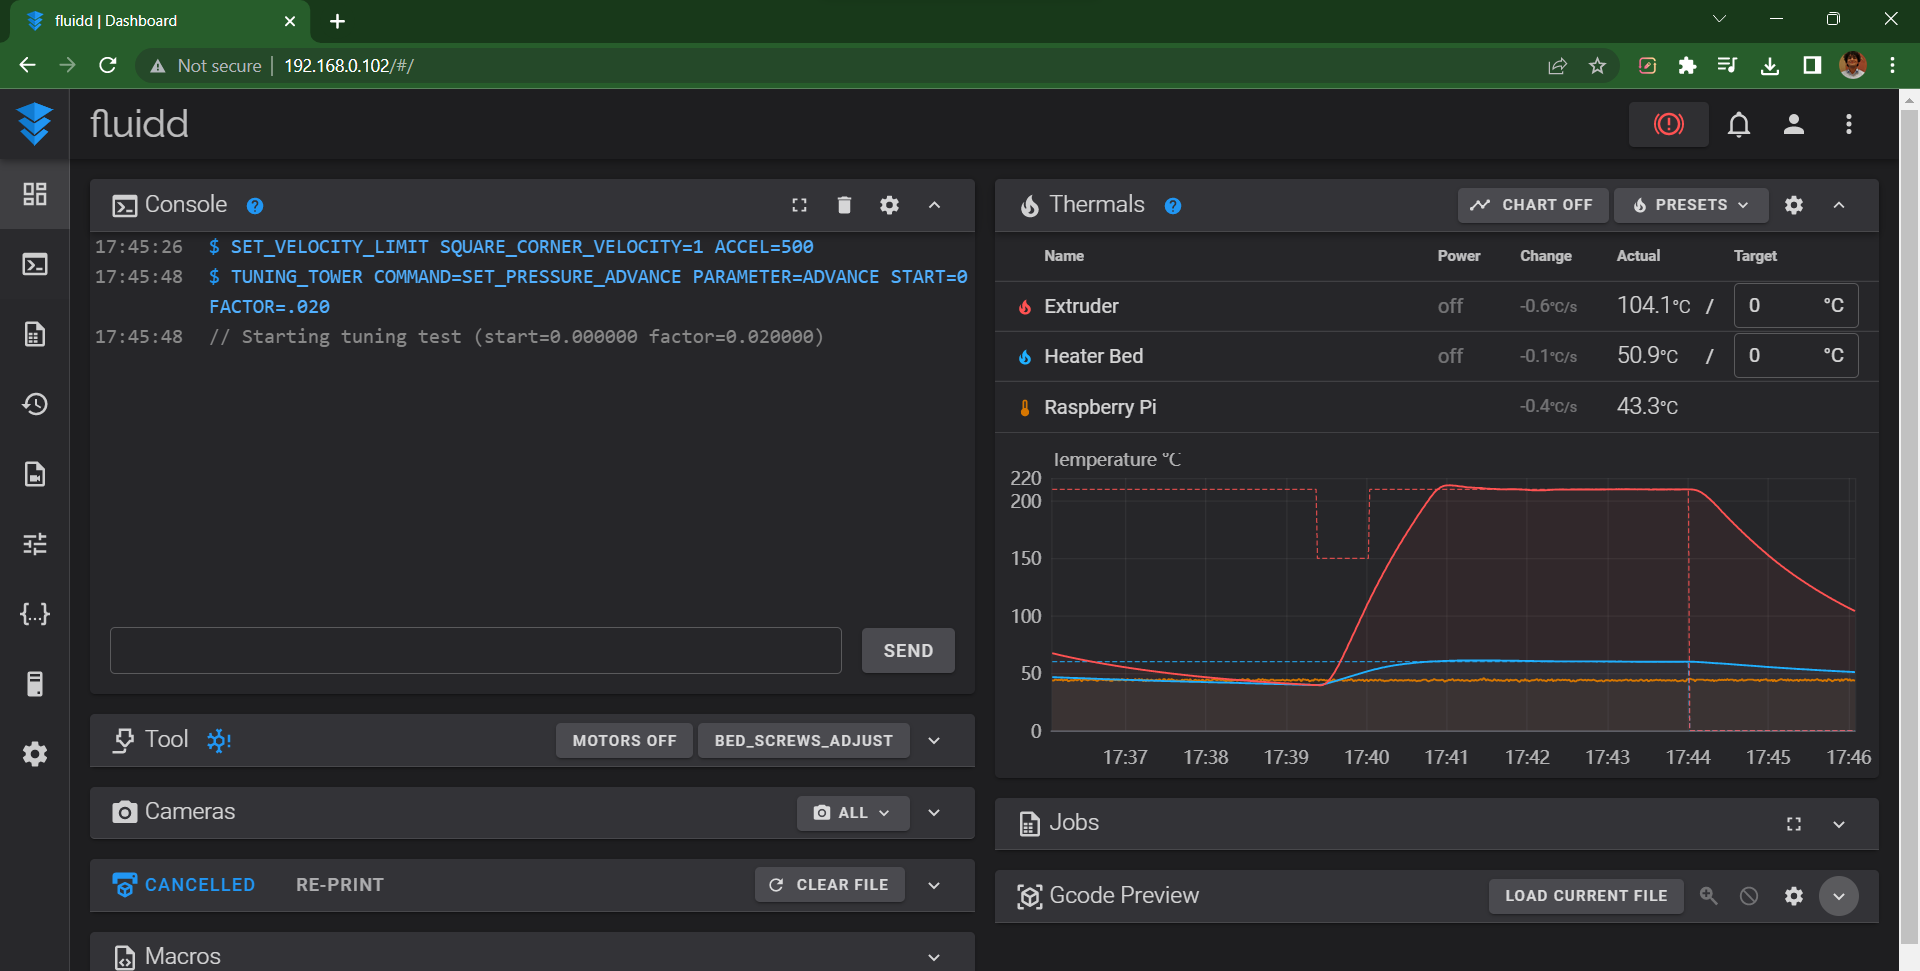Open Gcode Preview settings gear
1920x971 pixels.
point(1794,896)
